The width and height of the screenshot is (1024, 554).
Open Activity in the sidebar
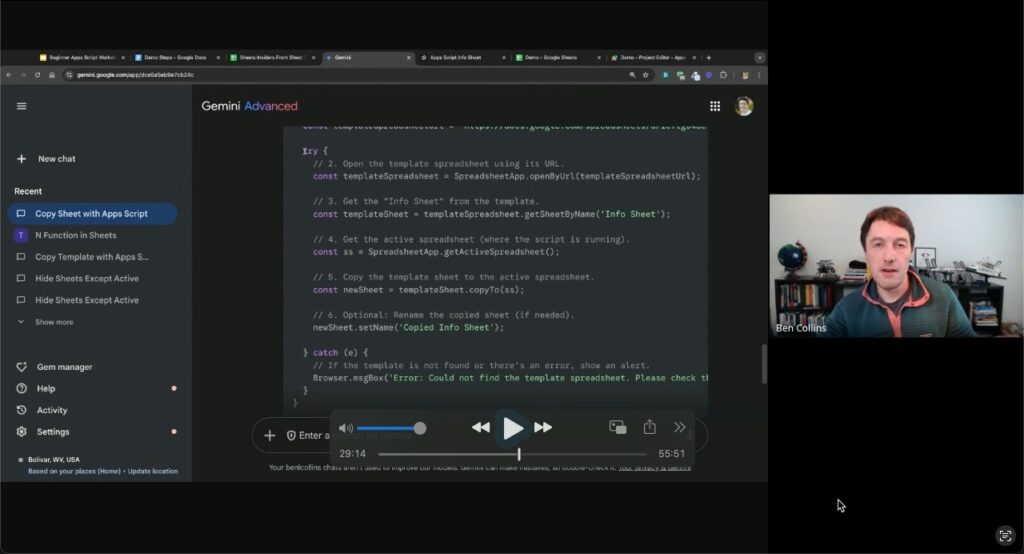[42, 410]
